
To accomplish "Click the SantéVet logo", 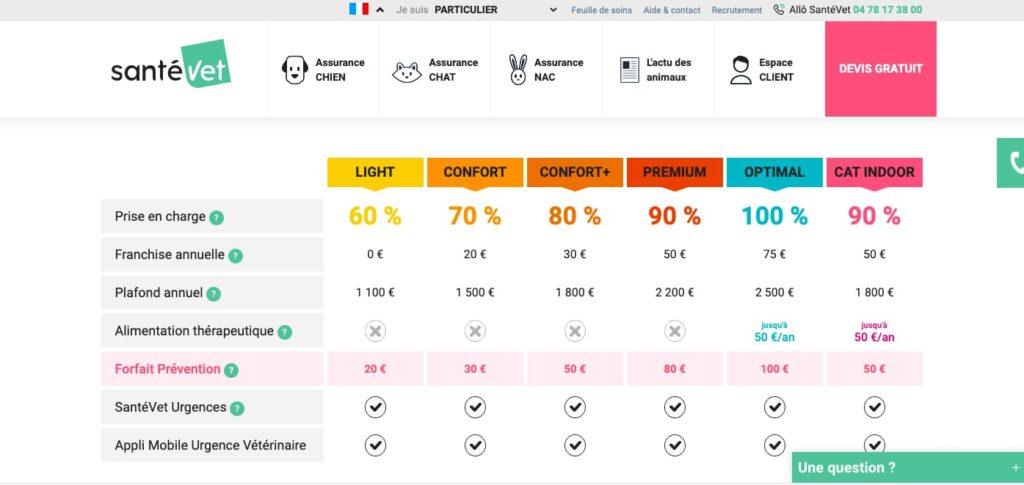I will point(171,65).
